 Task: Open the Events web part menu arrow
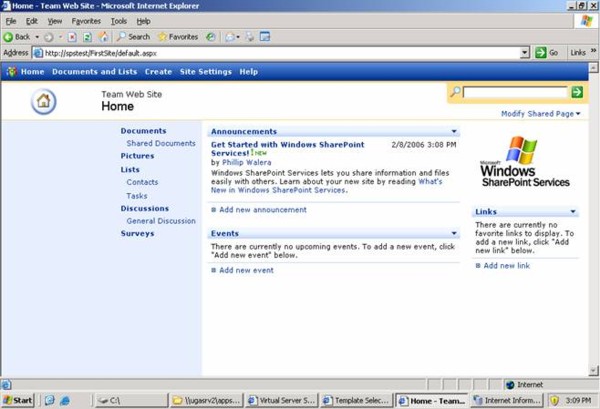click(x=454, y=233)
